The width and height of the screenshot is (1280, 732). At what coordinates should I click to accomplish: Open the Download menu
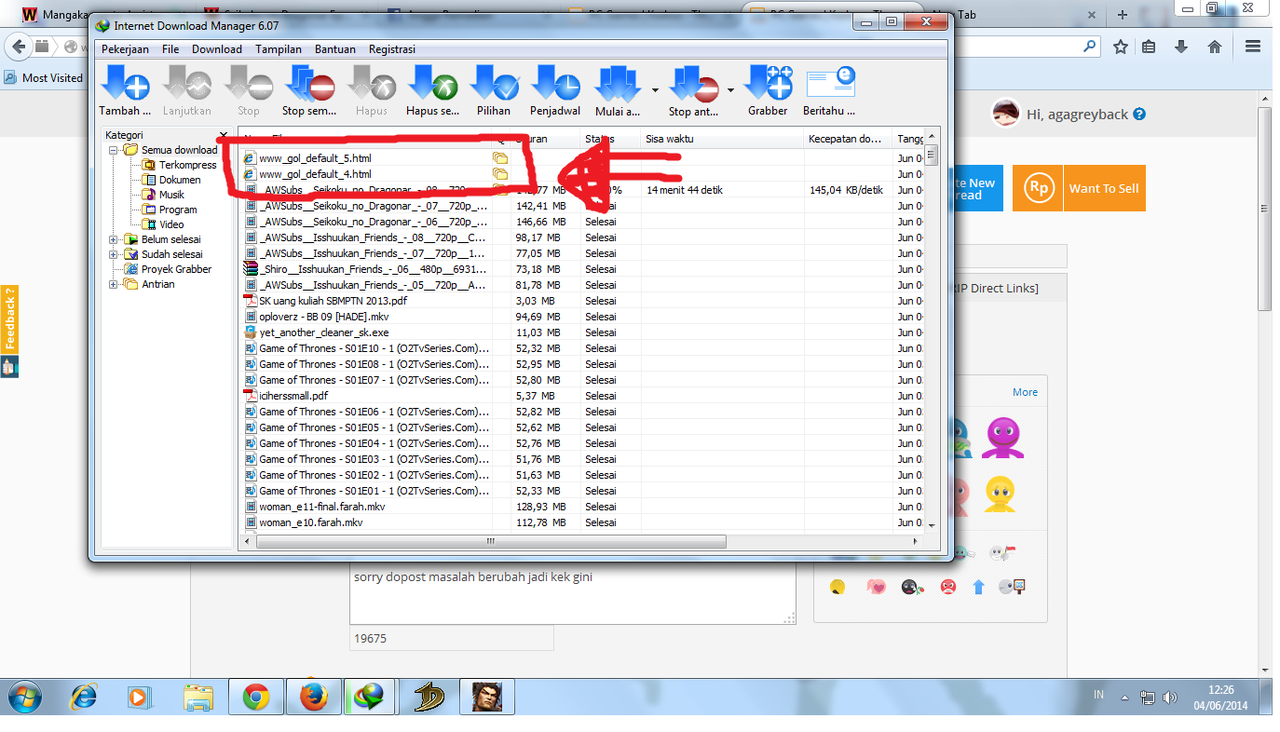(217, 49)
